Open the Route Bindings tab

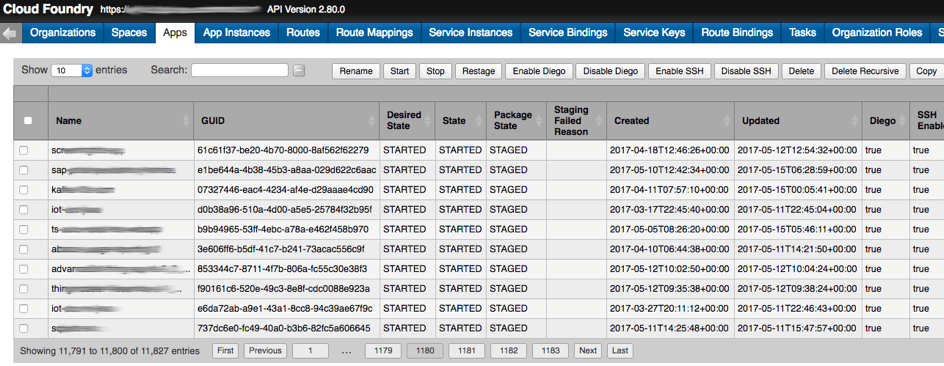point(737,33)
